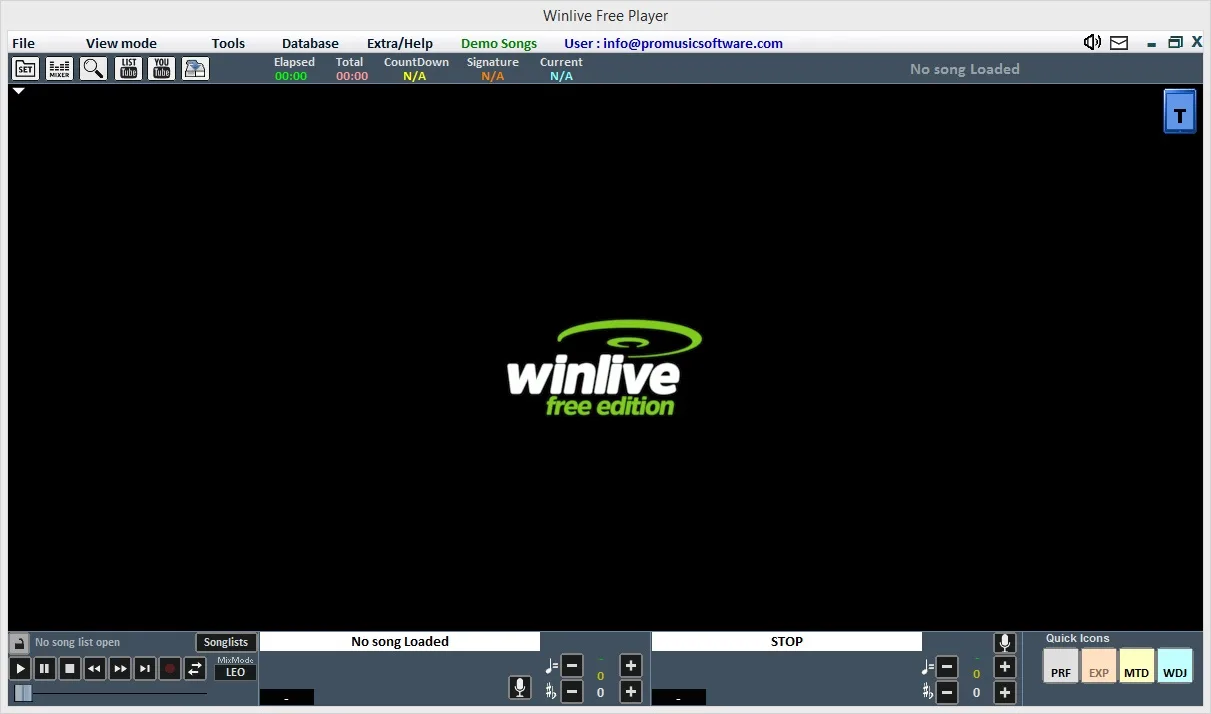Image resolution: width=1211 pixels, height=714 pixels.
Task: Expand the white dropdown triangle below toolbar
Action: click(x=19, y=91)
